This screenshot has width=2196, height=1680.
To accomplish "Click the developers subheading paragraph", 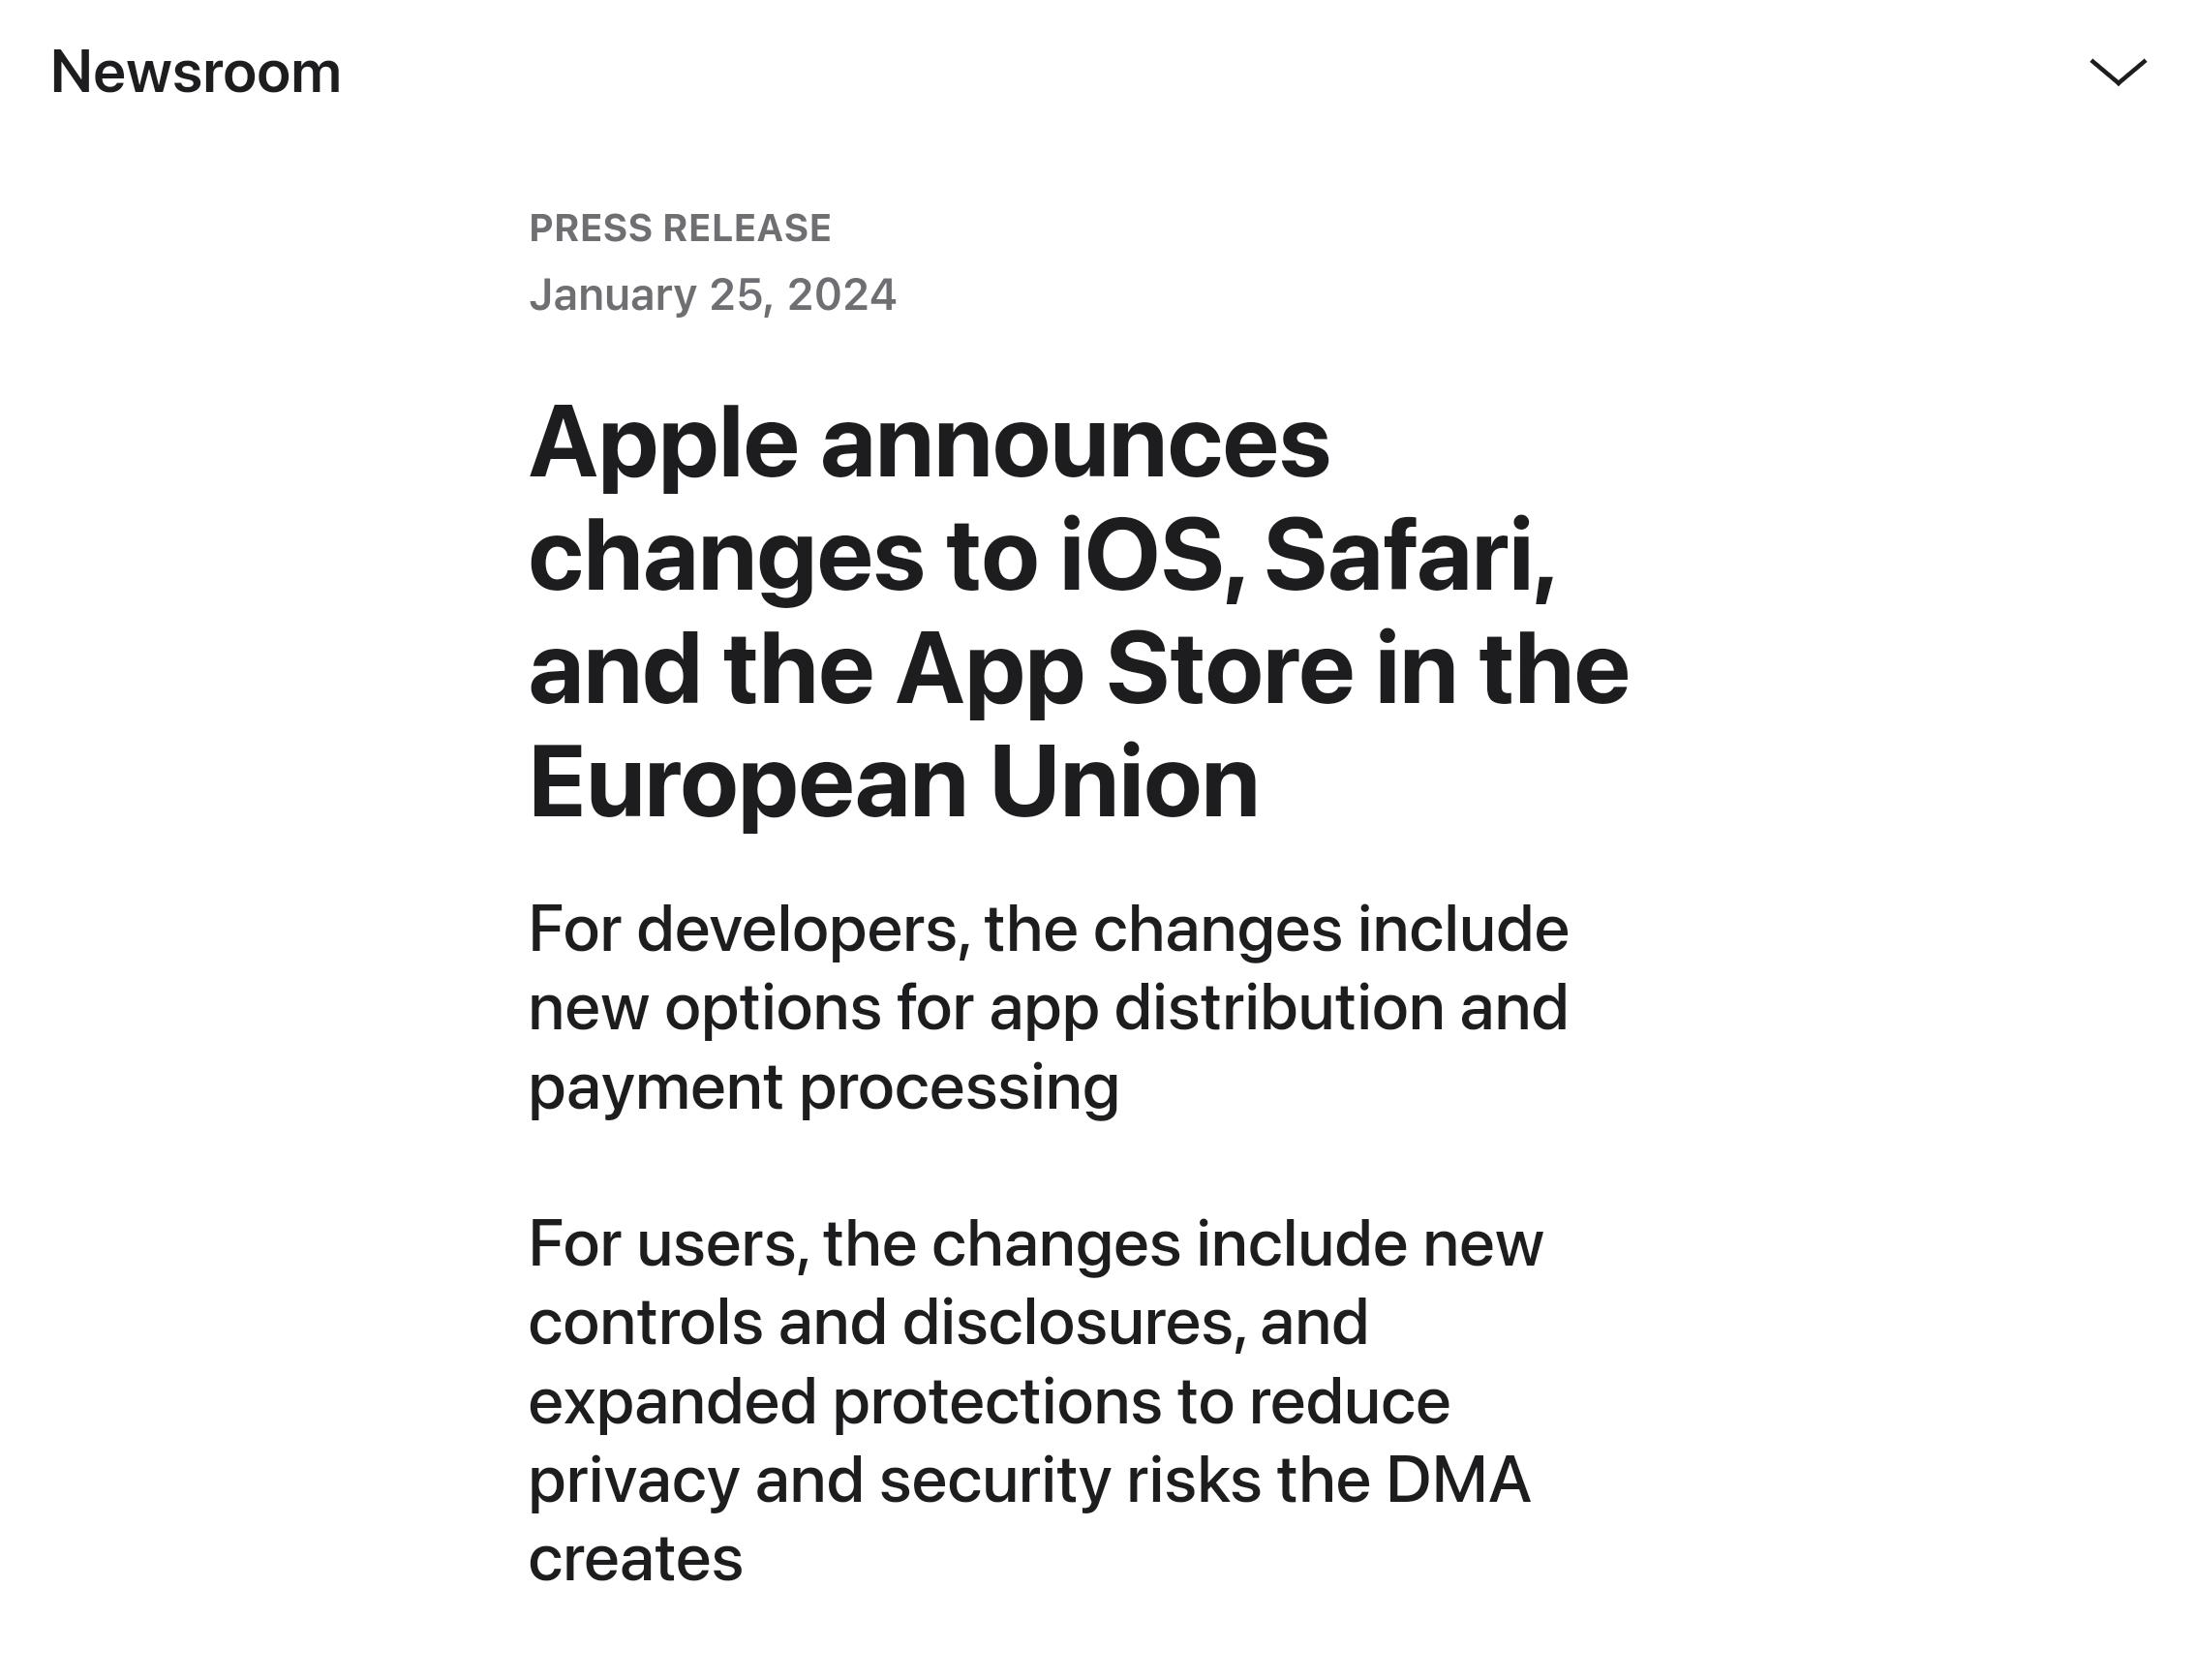I will coord(1048,1005).
